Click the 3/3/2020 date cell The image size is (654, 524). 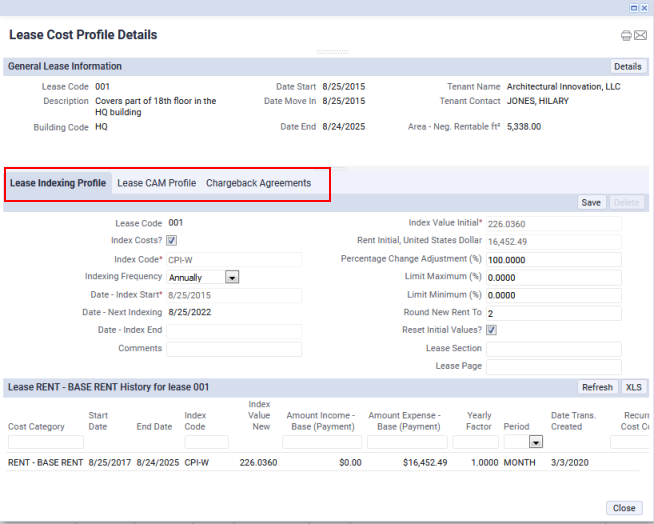[x=570, y=463]
